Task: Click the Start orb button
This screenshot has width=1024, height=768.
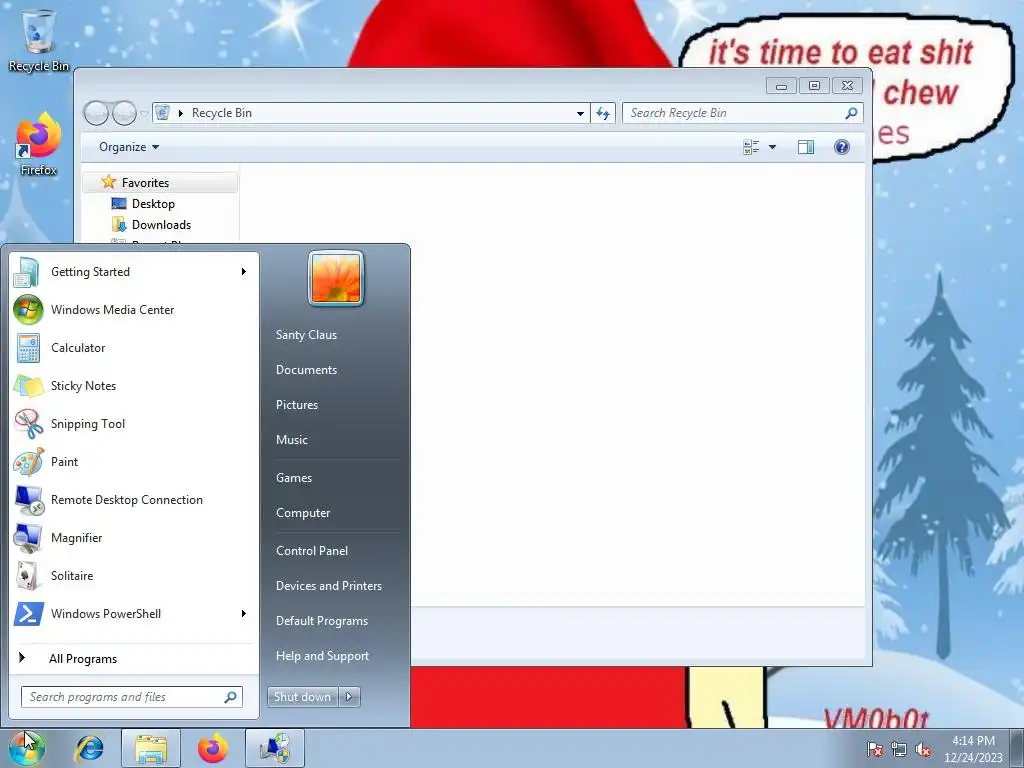Action: pos(26,748)
